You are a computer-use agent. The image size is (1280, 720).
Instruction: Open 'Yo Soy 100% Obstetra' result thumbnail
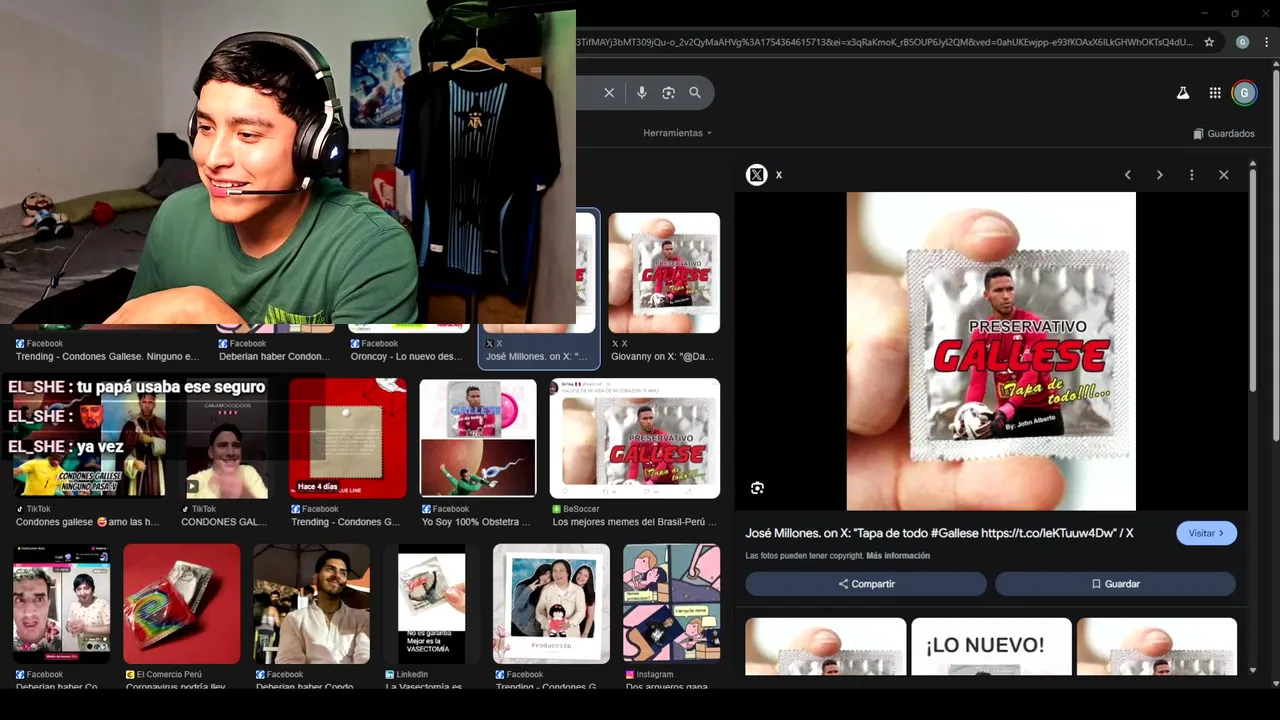[x=478, y=438]
